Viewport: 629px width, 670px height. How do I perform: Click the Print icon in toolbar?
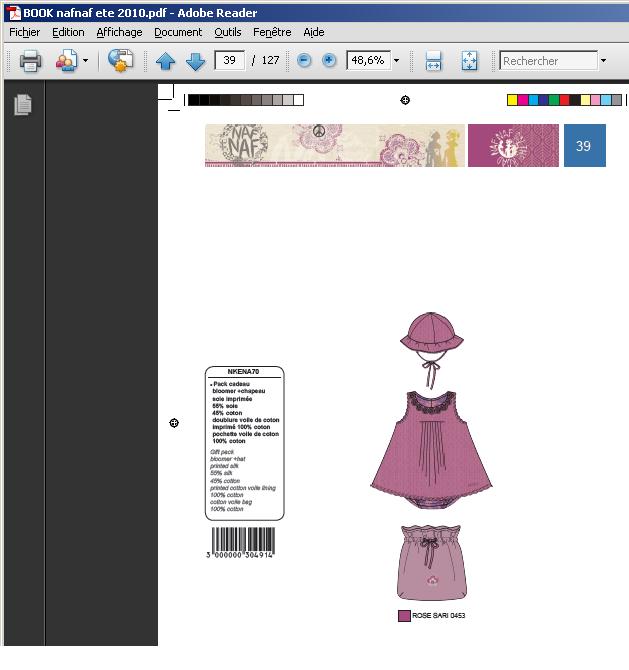[30, 61]
